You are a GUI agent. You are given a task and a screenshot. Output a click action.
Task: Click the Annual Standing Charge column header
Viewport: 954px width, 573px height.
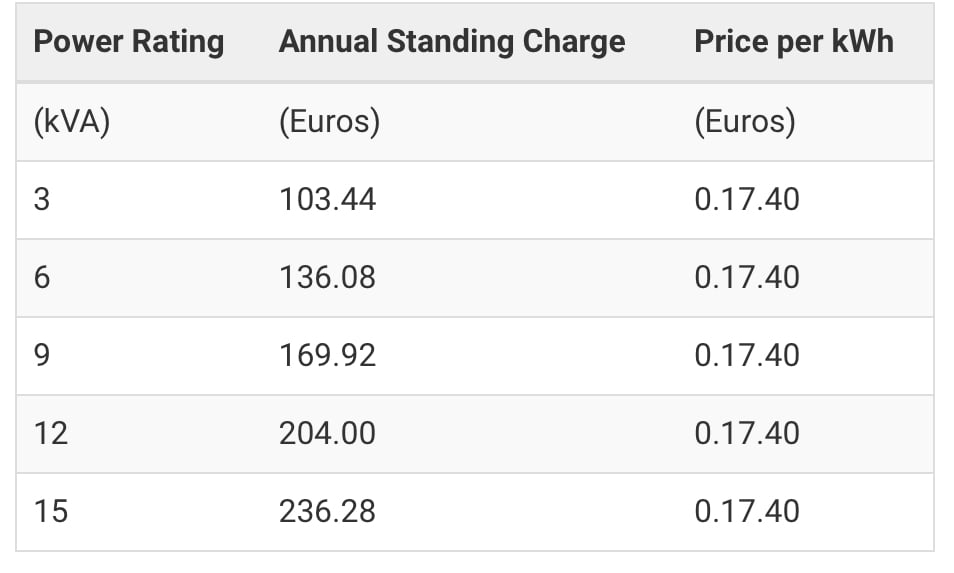tap(452, 42)
